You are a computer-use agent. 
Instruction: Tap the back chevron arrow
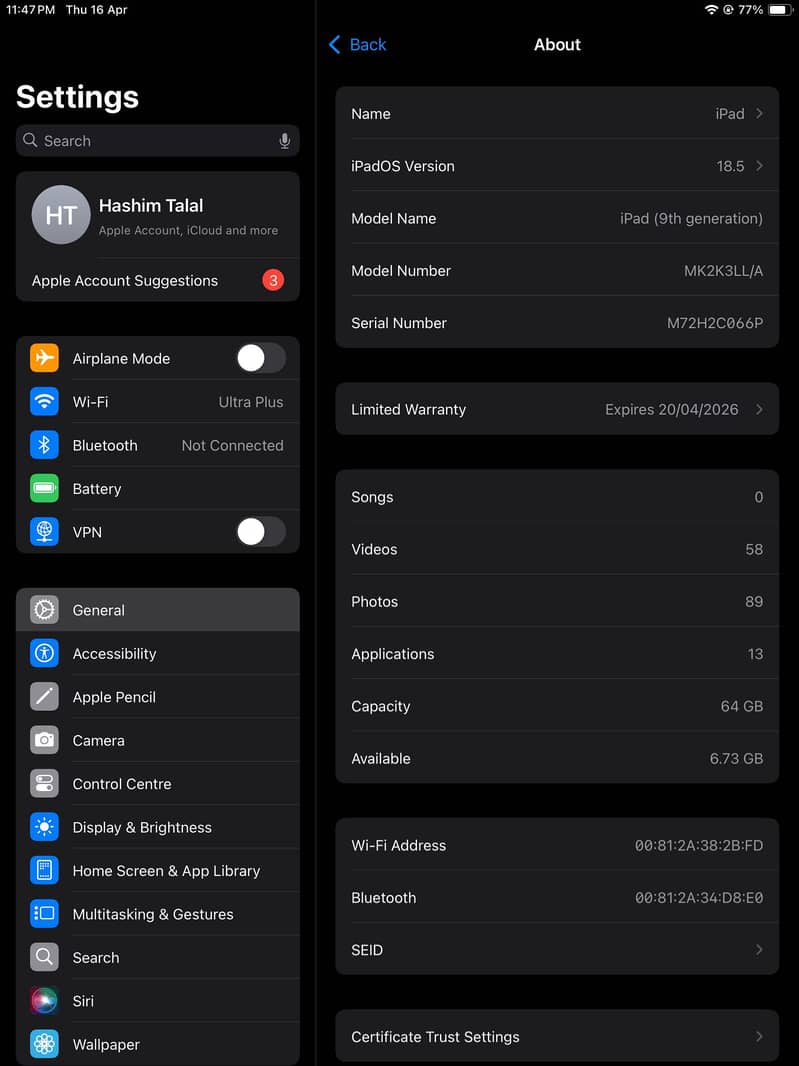335,45
